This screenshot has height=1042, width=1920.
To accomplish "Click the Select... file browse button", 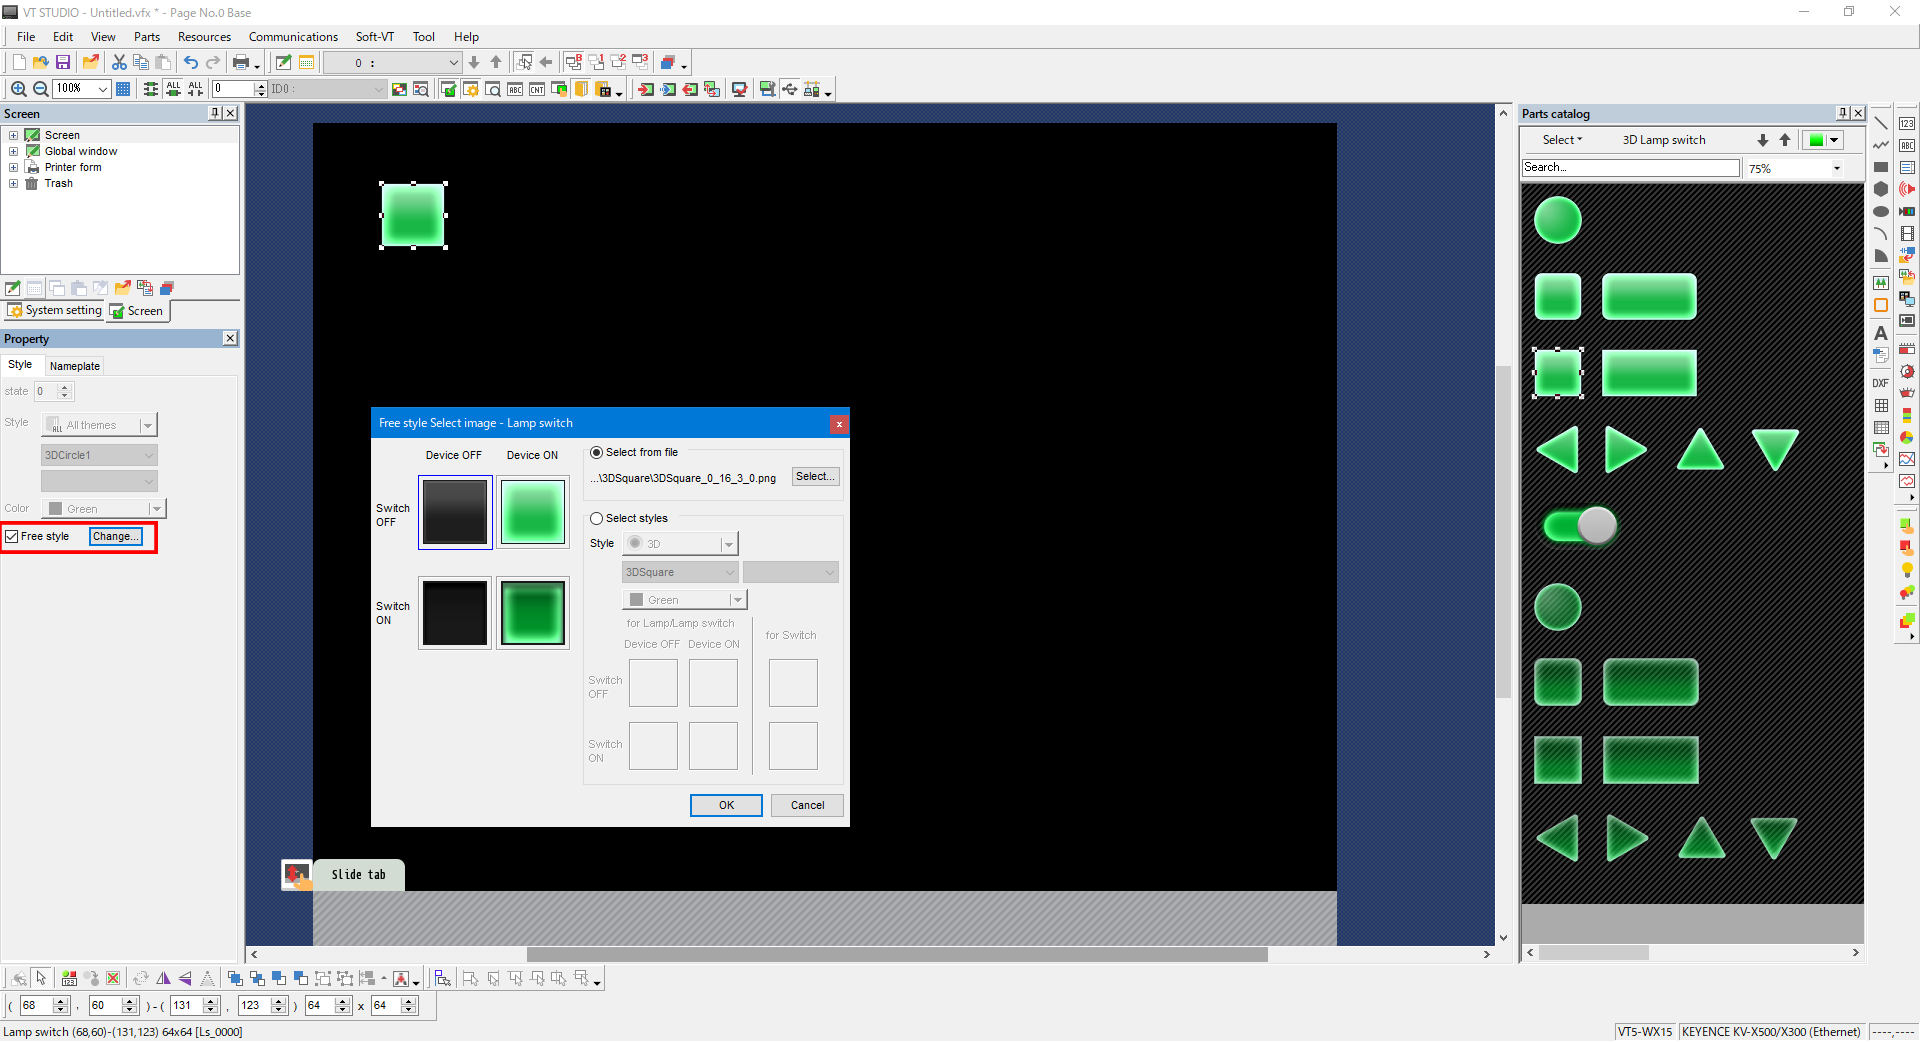I will [814, 477].
